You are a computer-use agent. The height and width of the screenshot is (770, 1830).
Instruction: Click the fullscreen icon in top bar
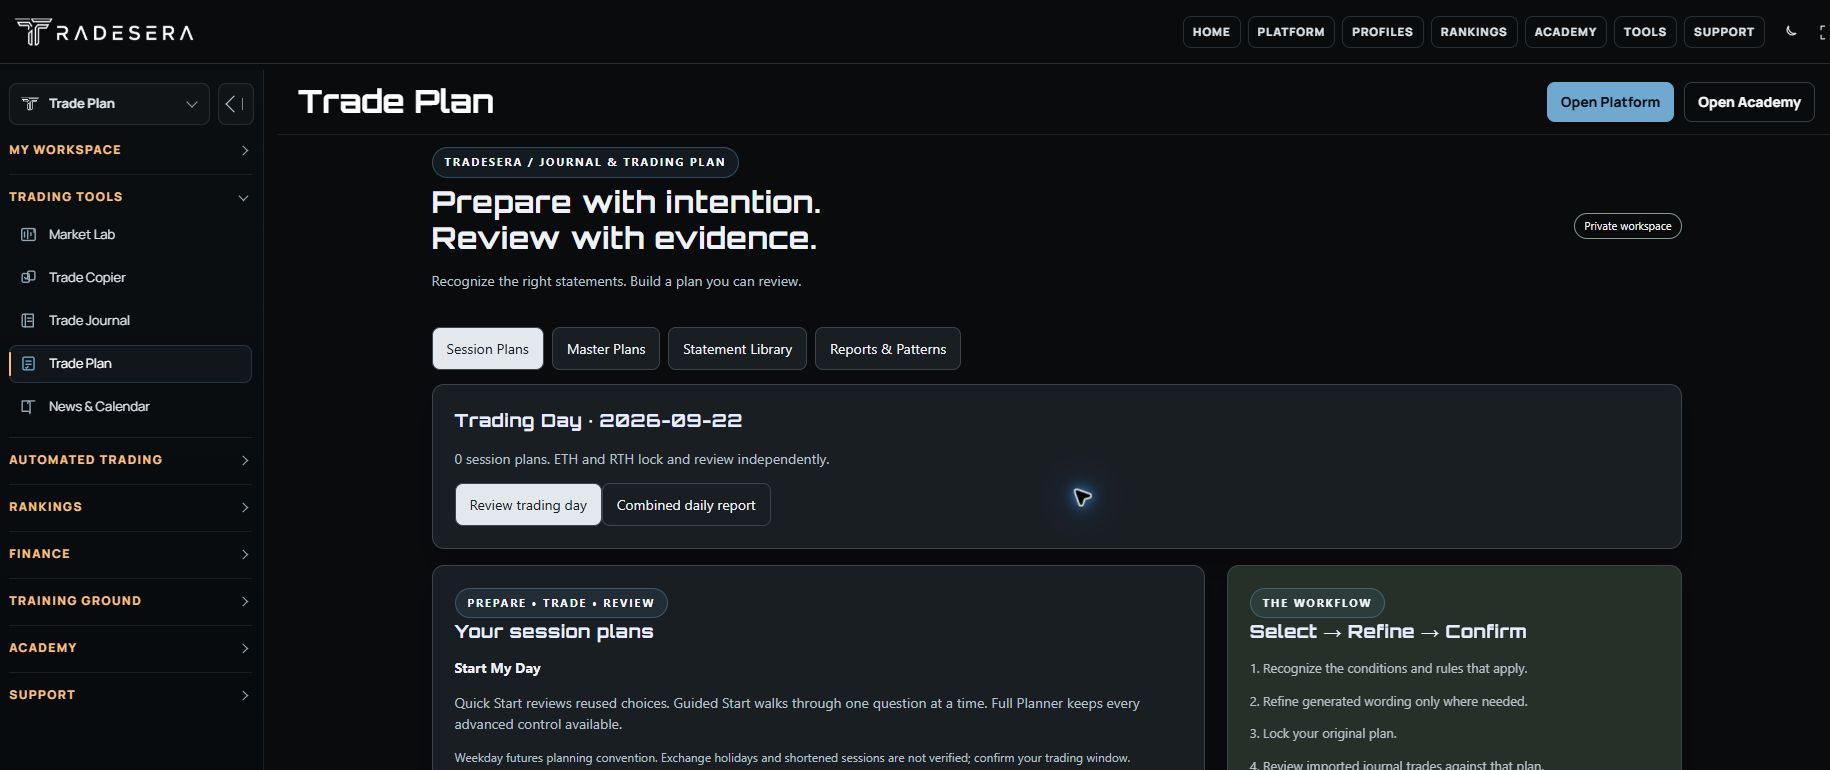pyautogui.click(x=1824, y=32)
